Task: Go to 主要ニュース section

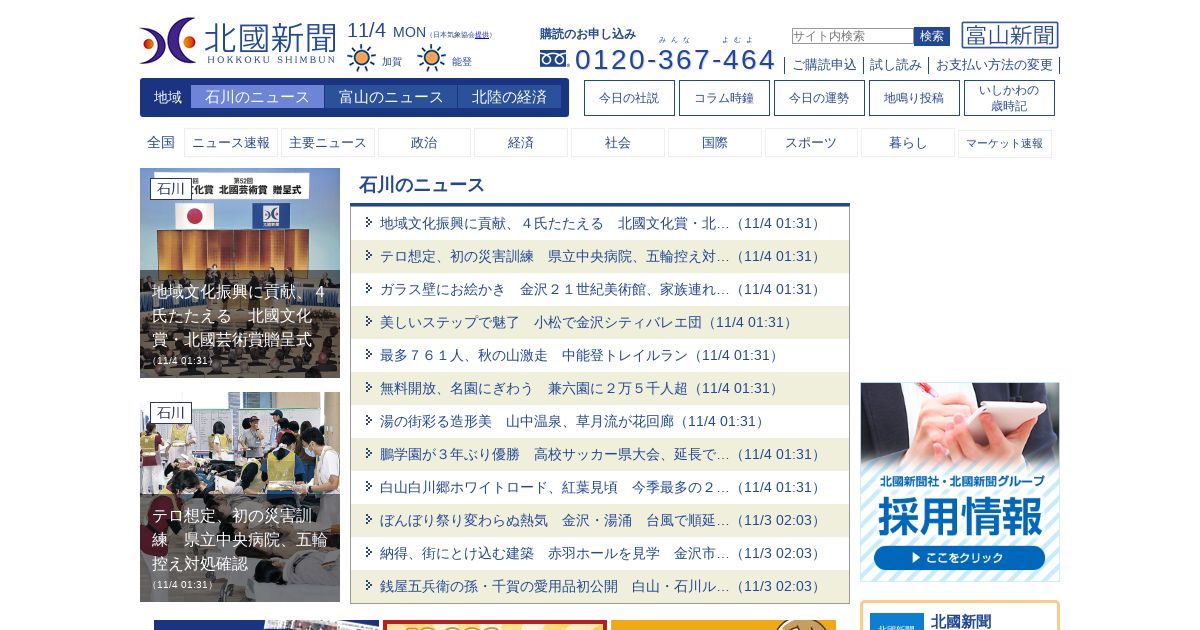Action: tap(328, 143)
